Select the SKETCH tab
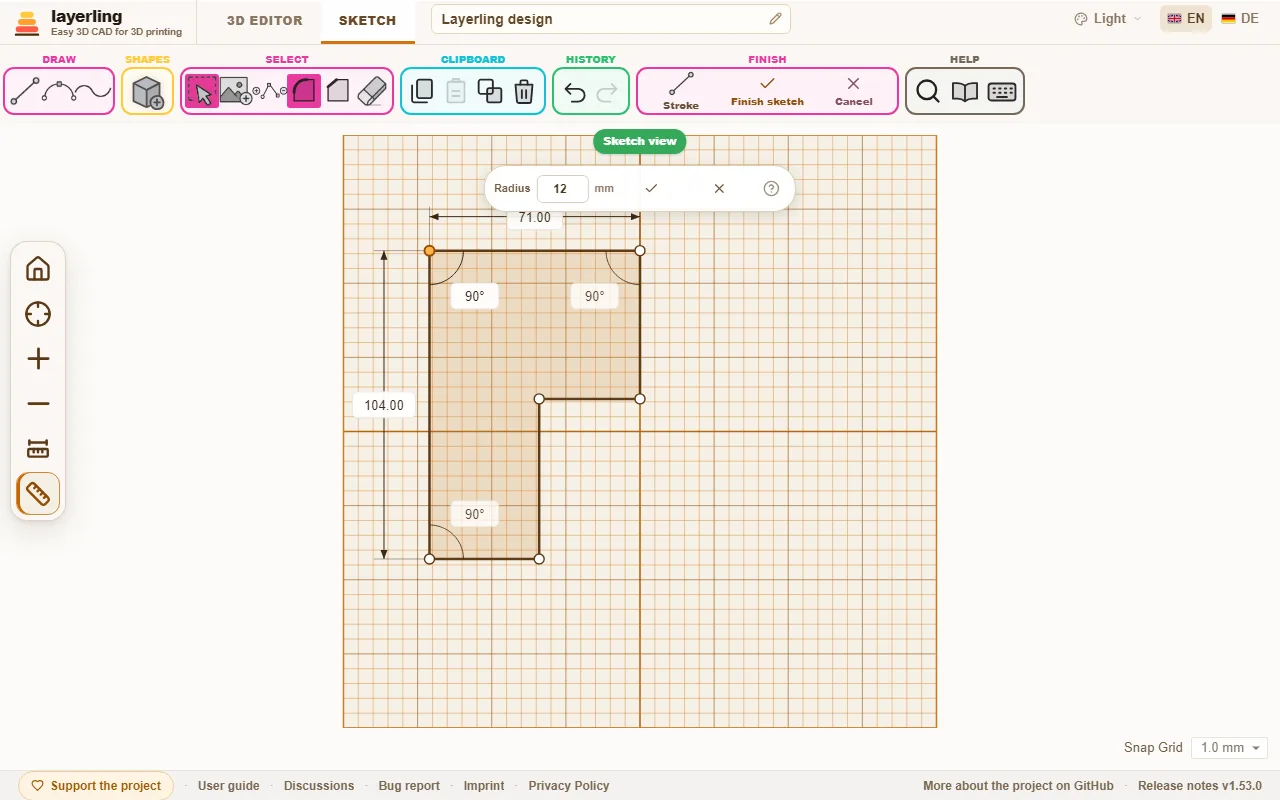Image resolution: width=1280 pixels, height=800 pixels. (x=367, y=20)
